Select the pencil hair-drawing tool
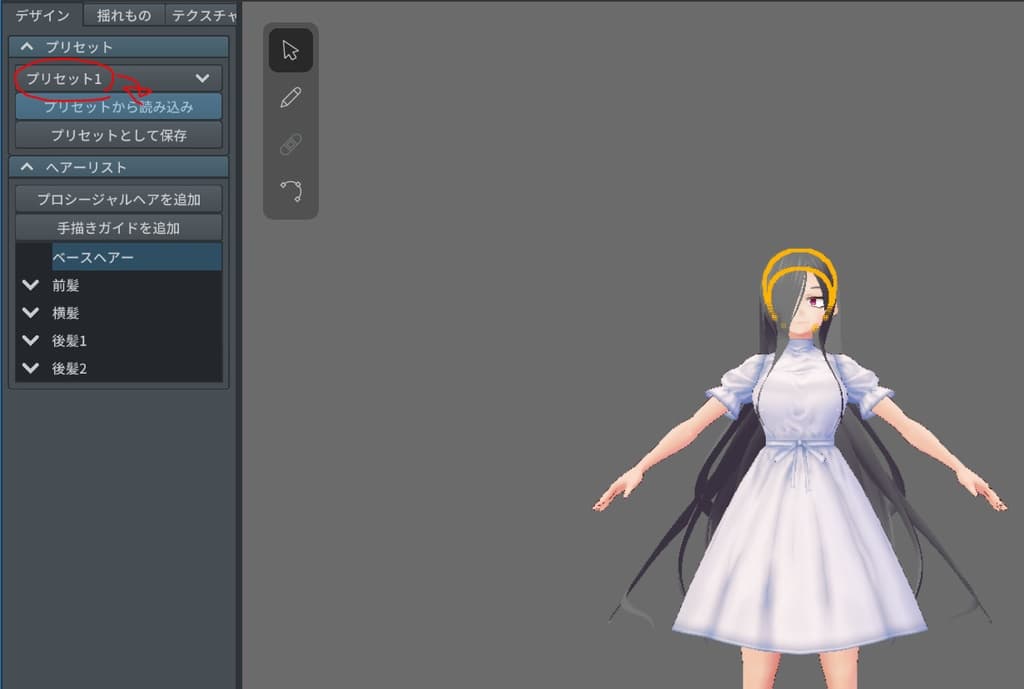The width and height of the screenshot is (1024, 689). (x=290, y=96)
